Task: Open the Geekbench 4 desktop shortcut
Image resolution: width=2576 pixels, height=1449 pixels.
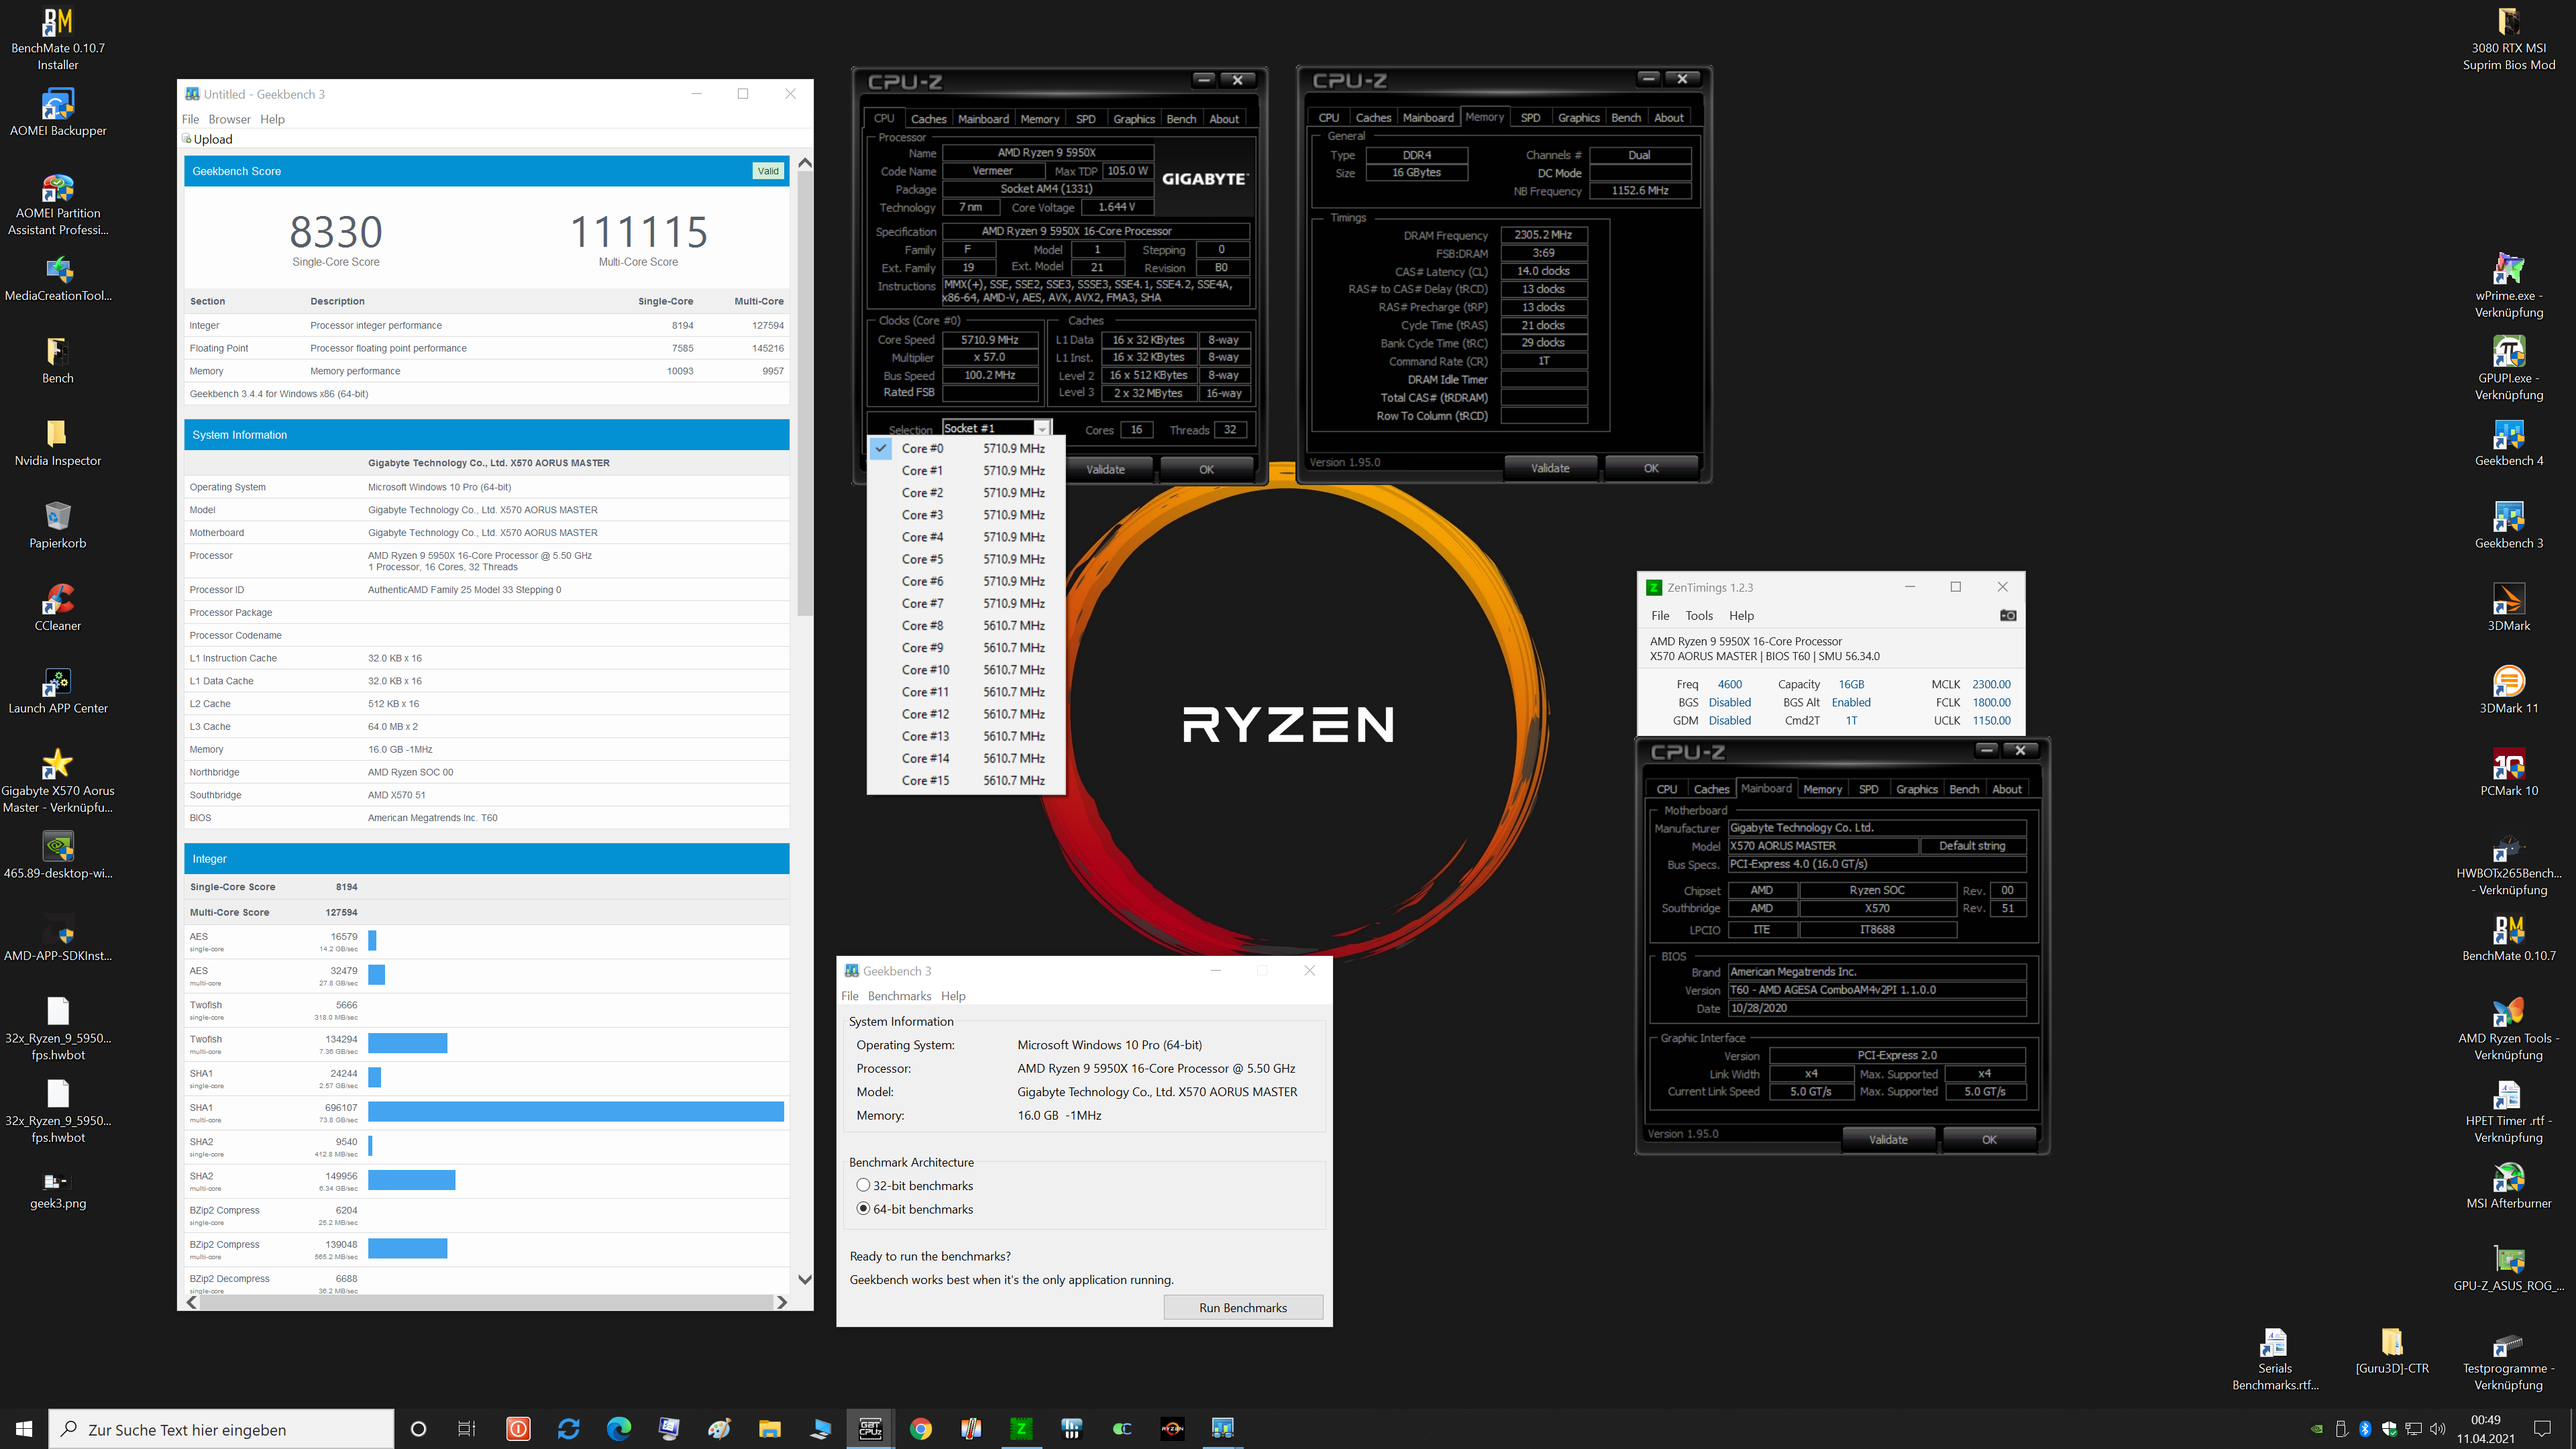Action: pyautogui.click(x=2508, y=443)
